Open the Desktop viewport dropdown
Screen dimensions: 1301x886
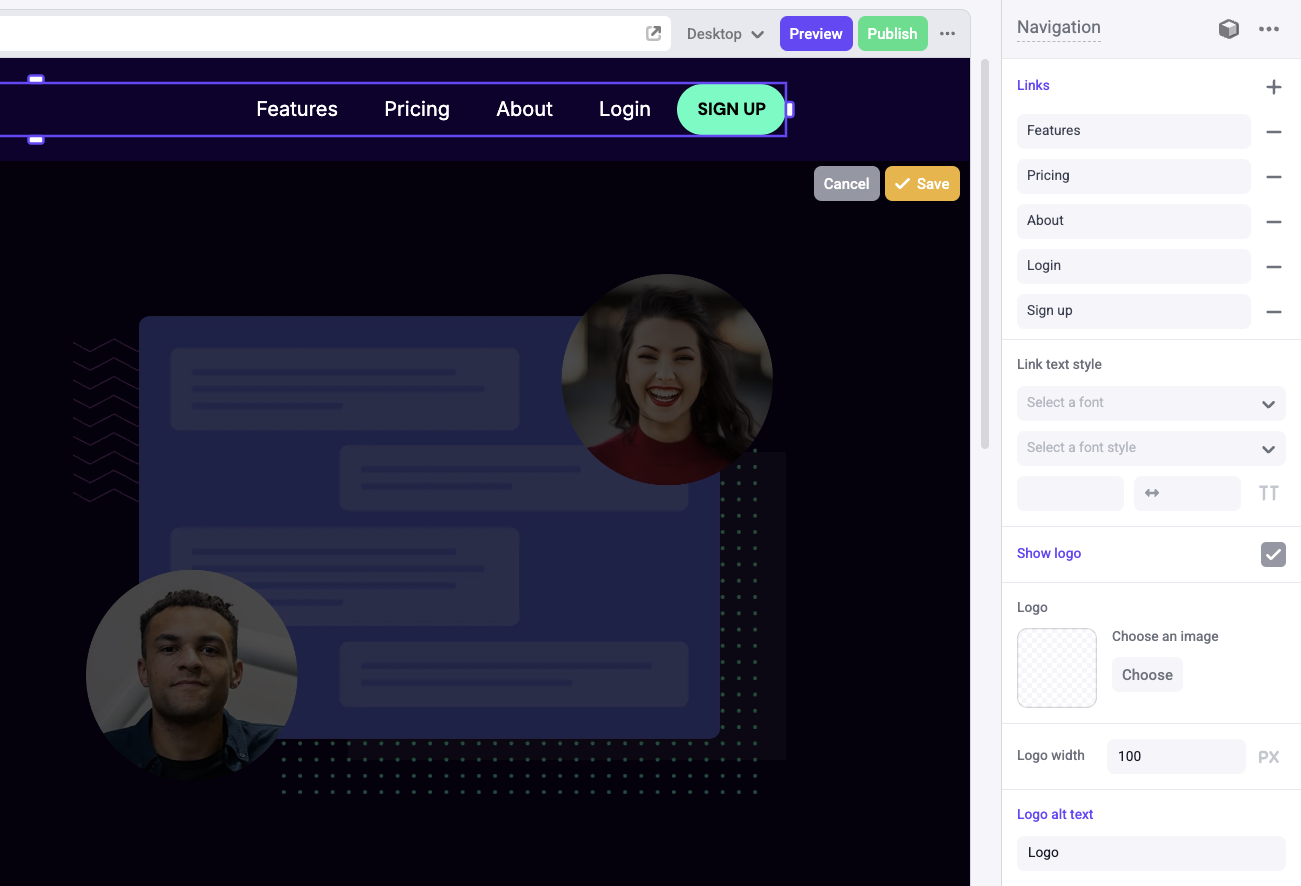coord(725,34)
